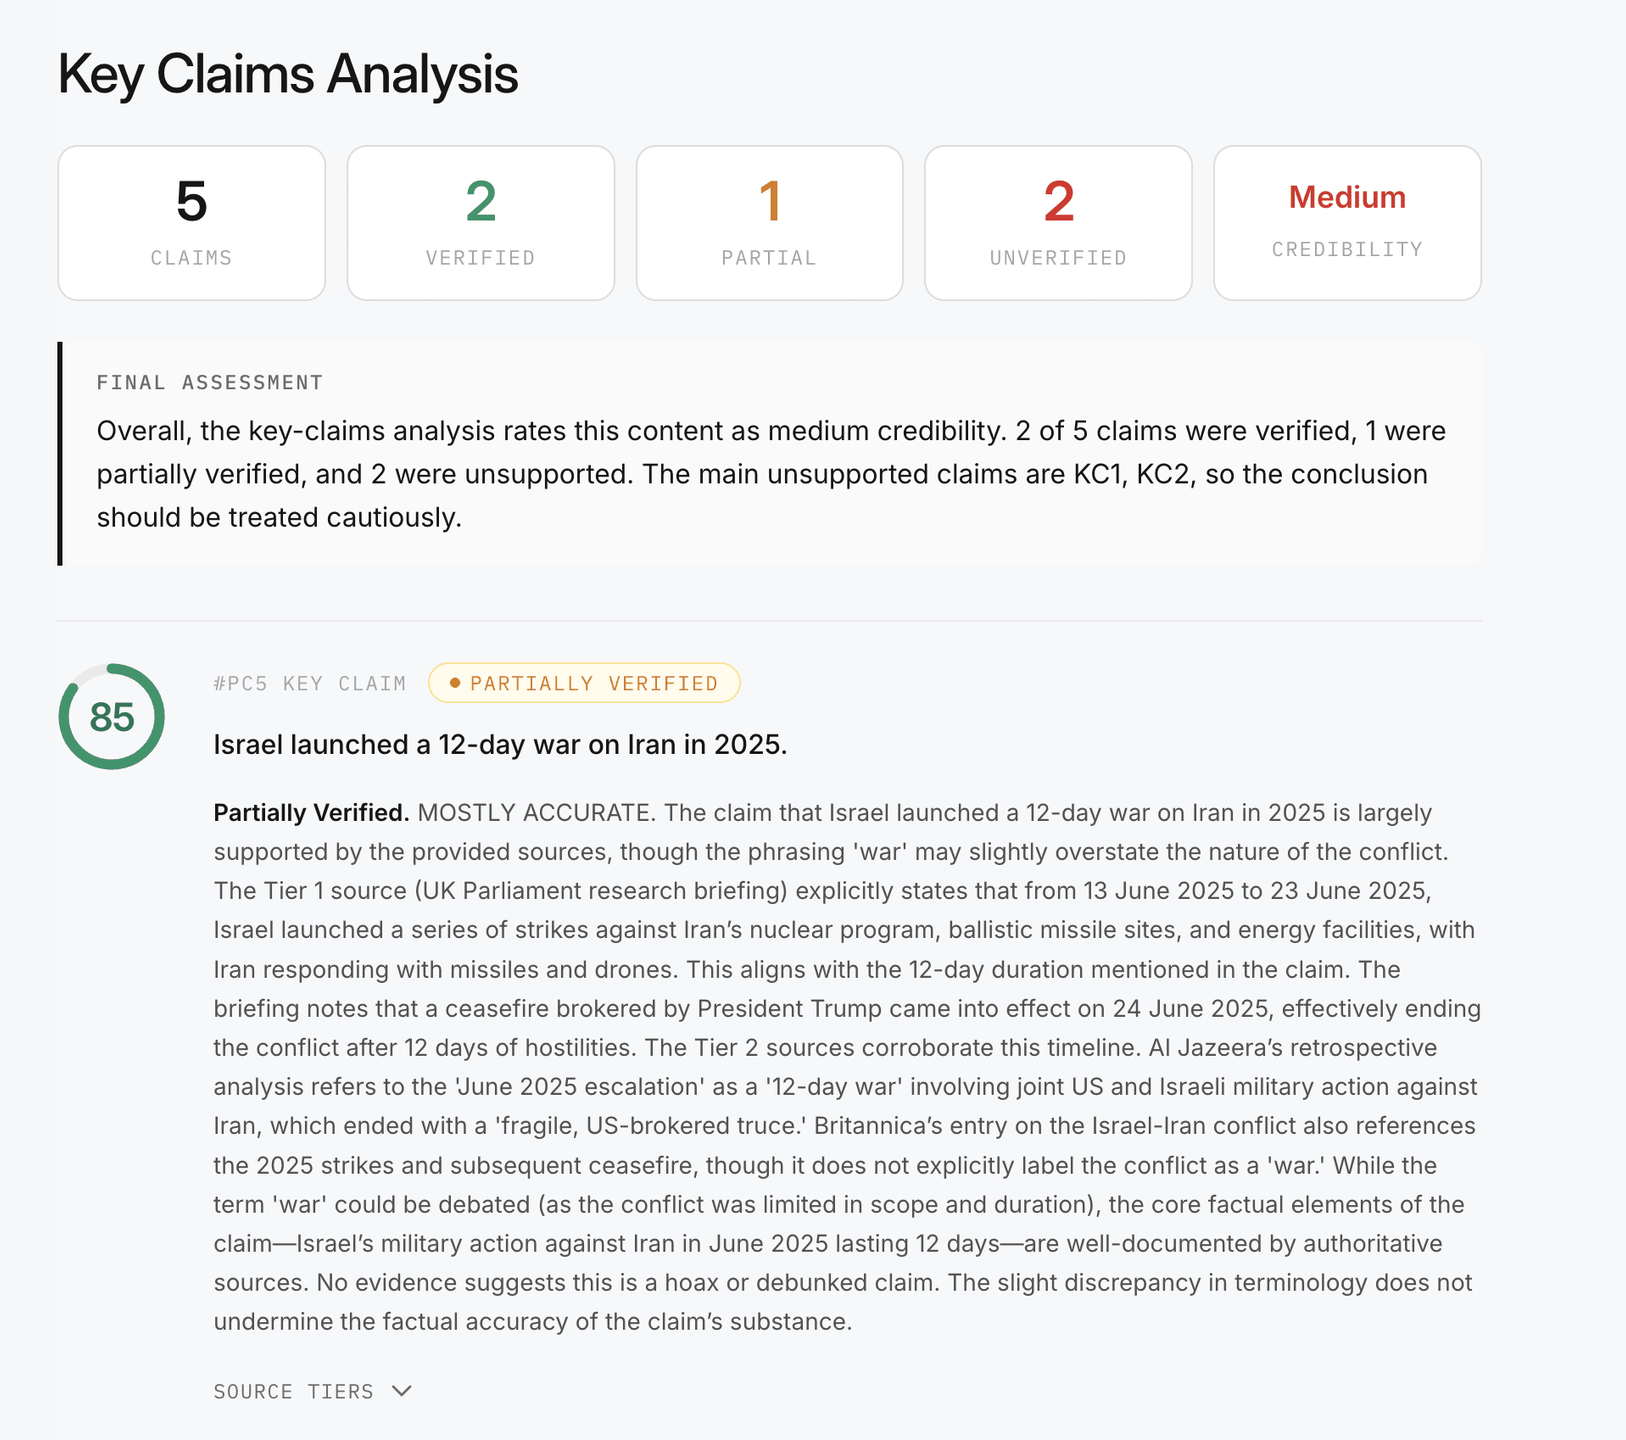Click the red Medium credibility text
The height and width of the screenshot is (1440, 1626).
click(1347, 197)
